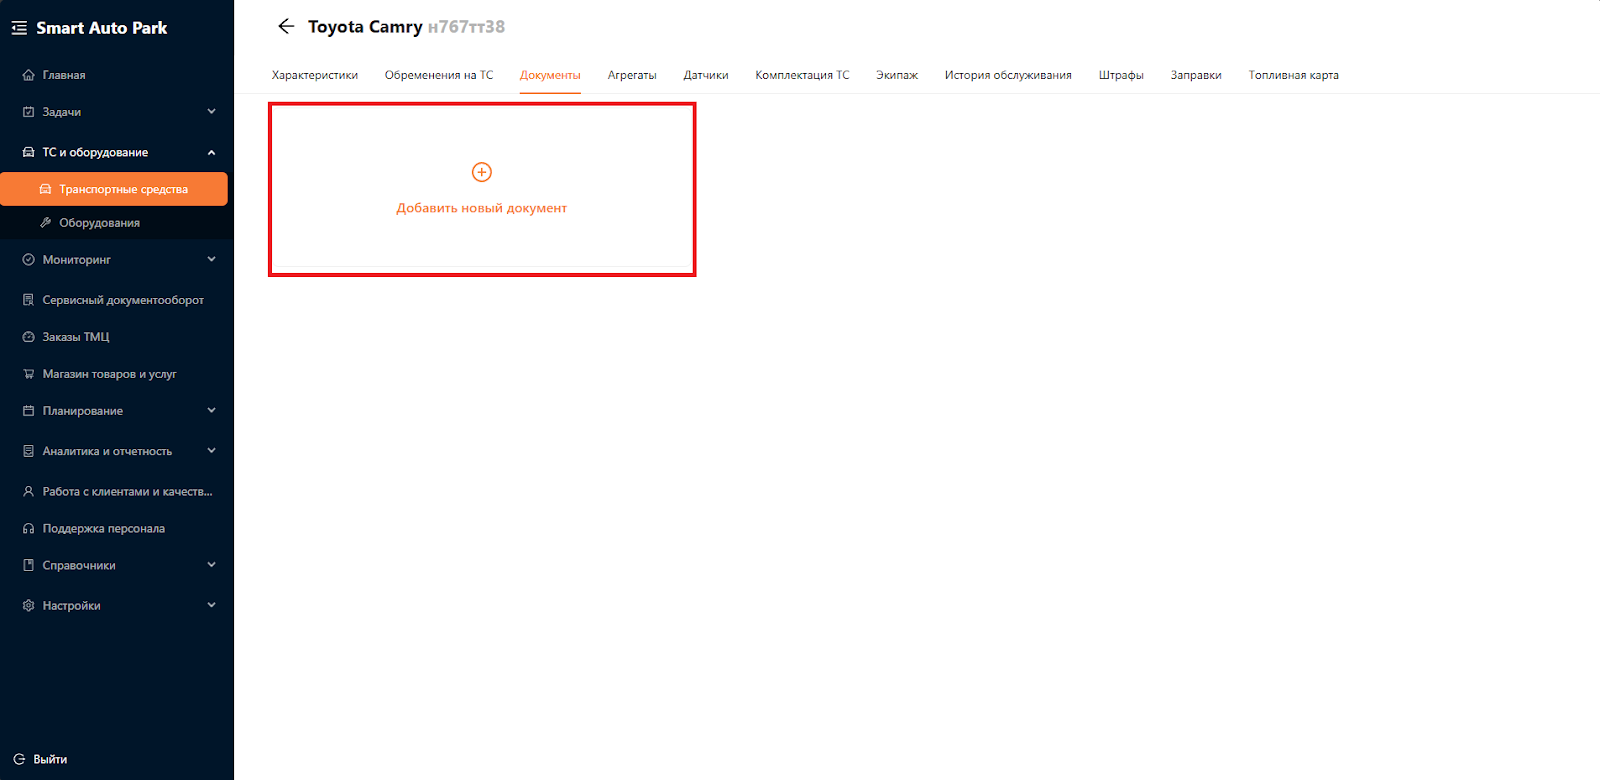
Task: Click the home icon for Главная
Action: 28,75
